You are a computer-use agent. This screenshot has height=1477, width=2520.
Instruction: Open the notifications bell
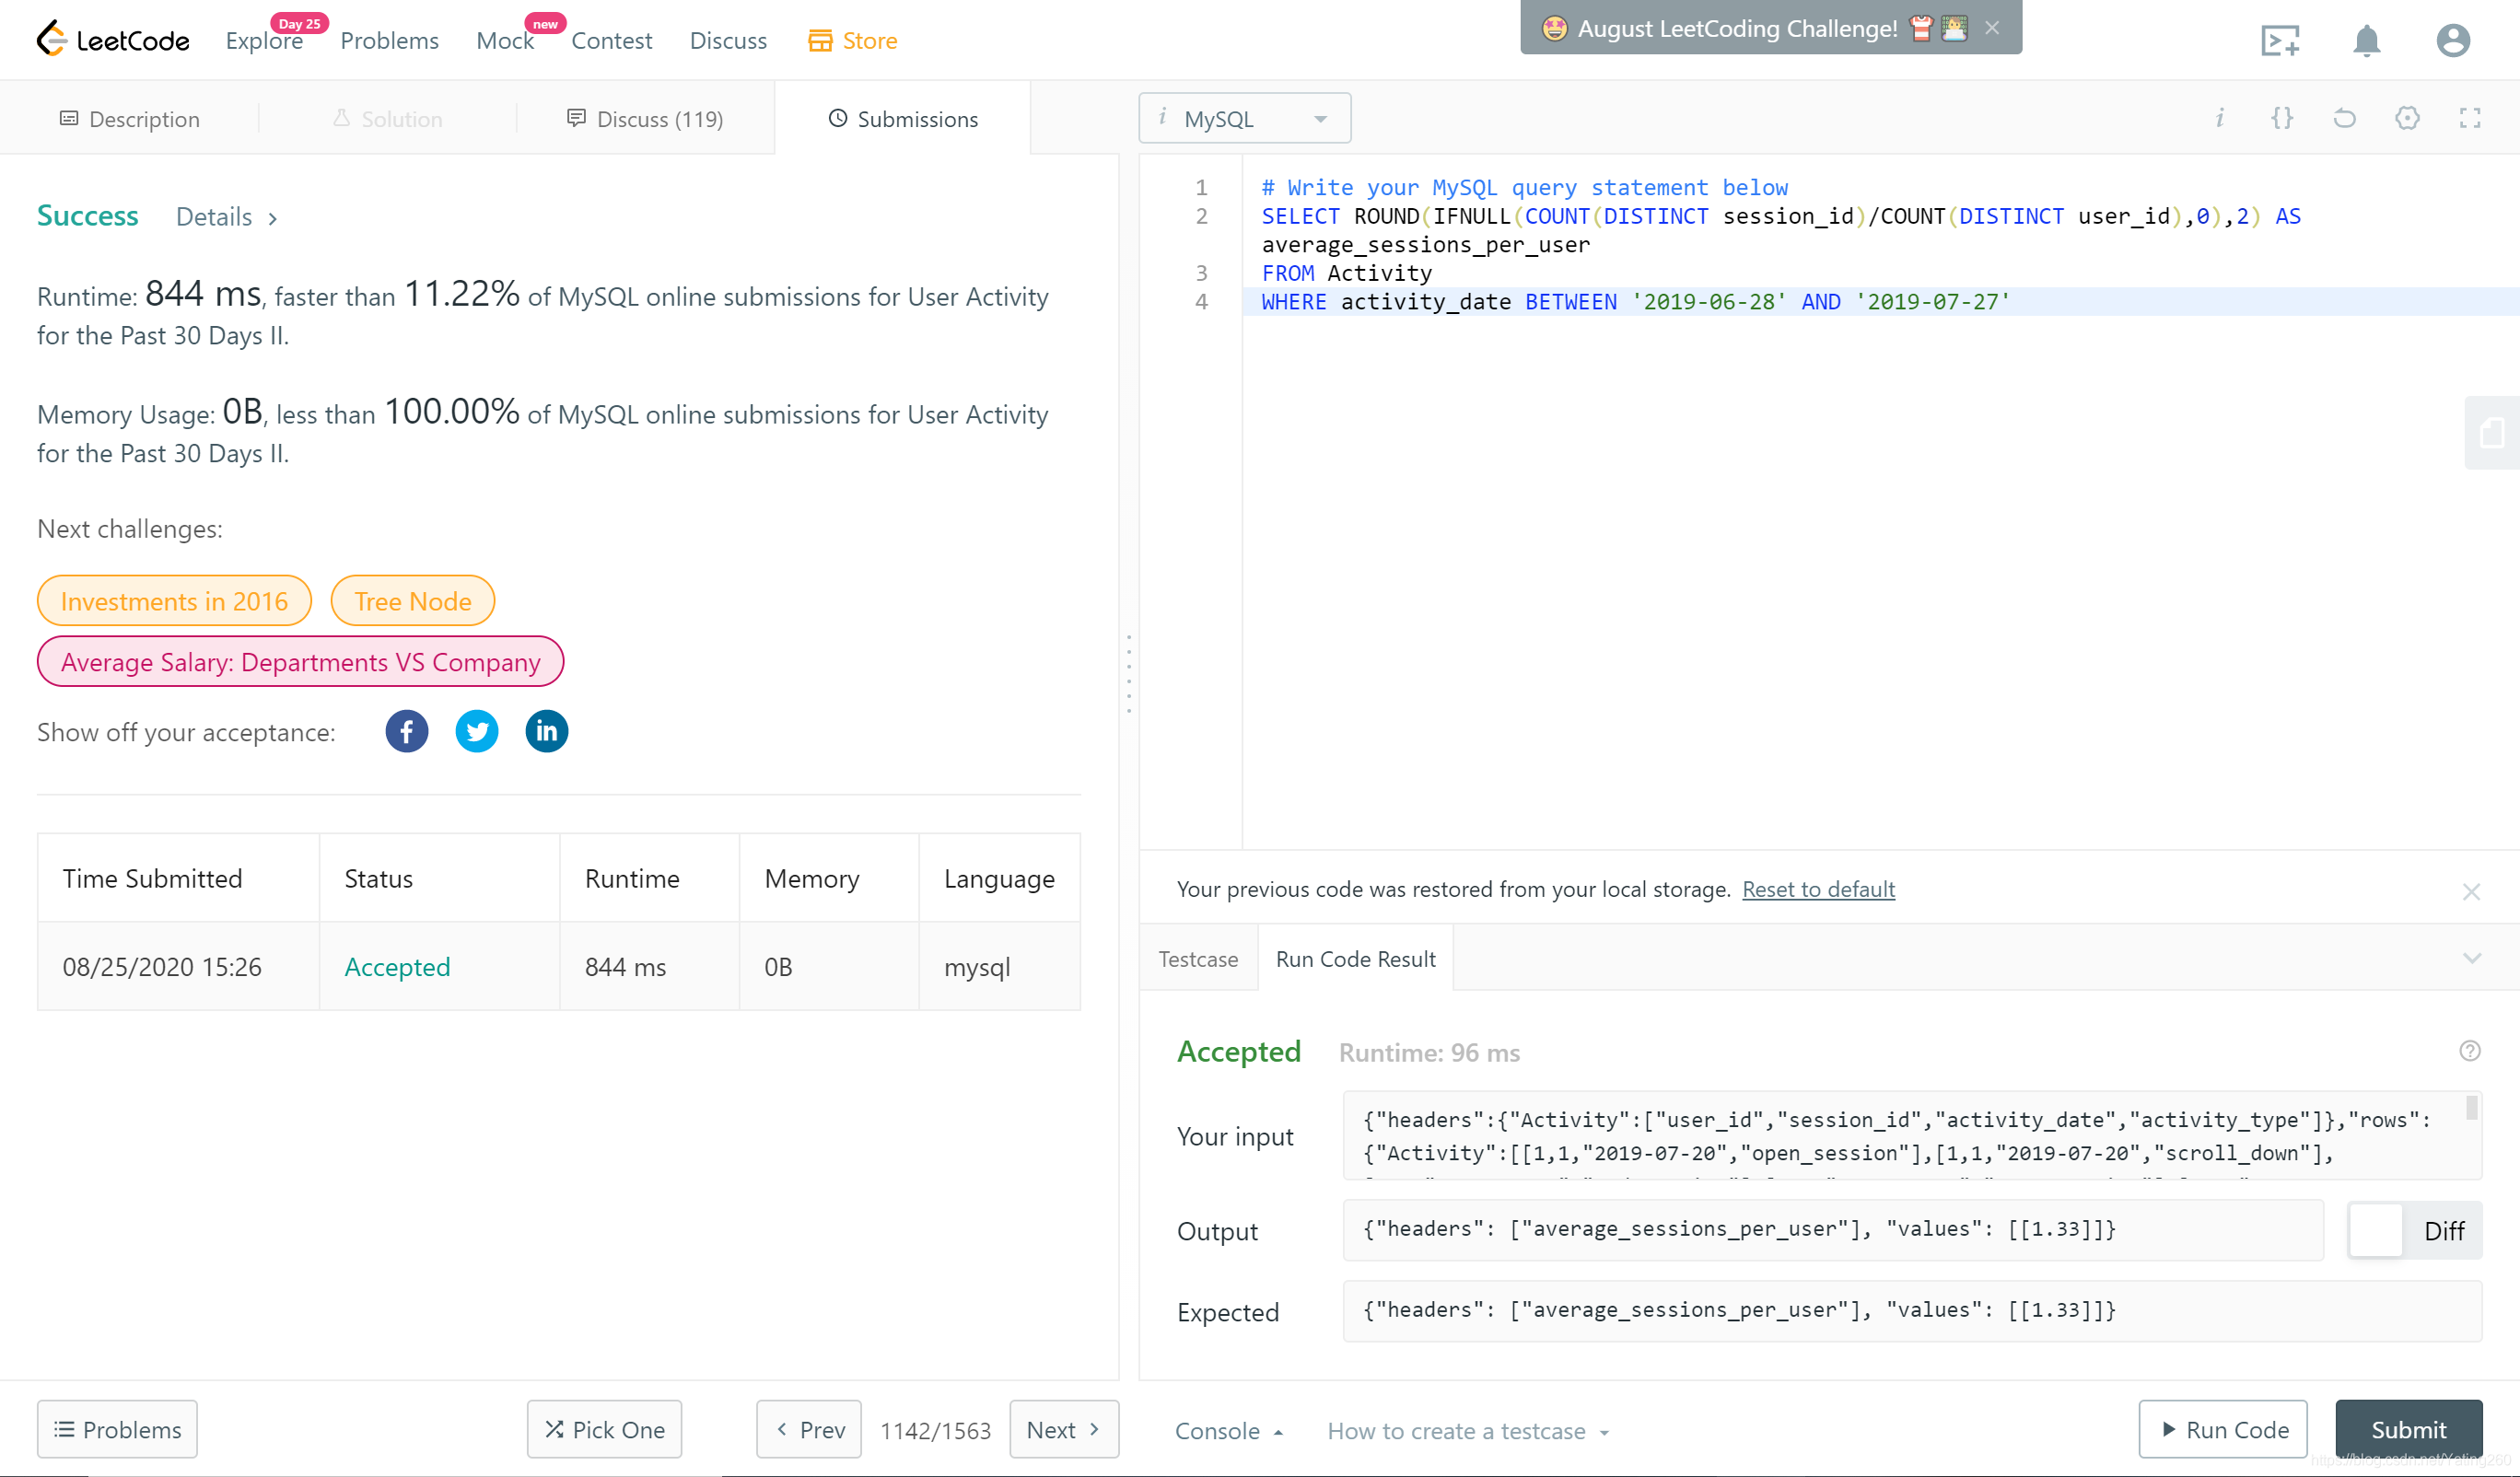(x=2365, y=41)
